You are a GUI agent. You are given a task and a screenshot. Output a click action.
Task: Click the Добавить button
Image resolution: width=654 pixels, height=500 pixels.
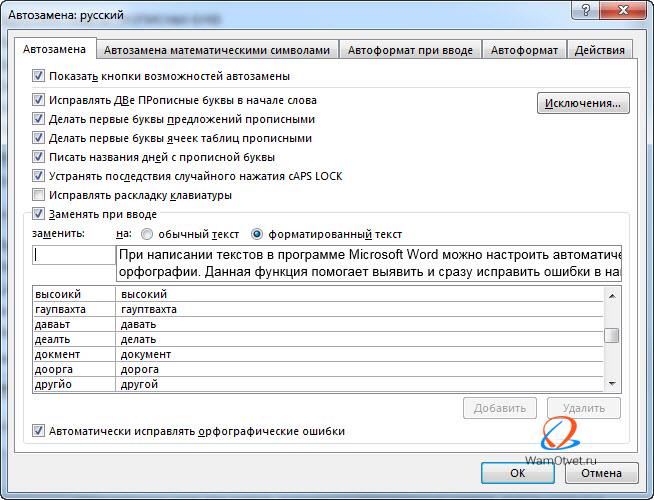coord(500,408)
